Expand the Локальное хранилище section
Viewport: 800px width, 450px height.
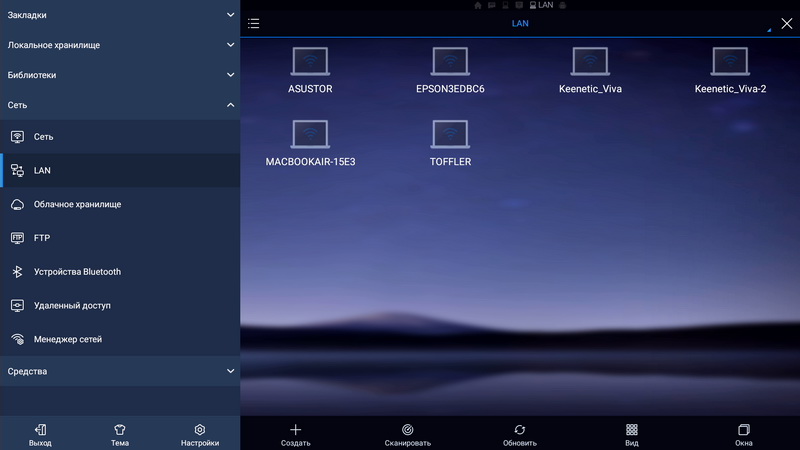coord(120,45)
